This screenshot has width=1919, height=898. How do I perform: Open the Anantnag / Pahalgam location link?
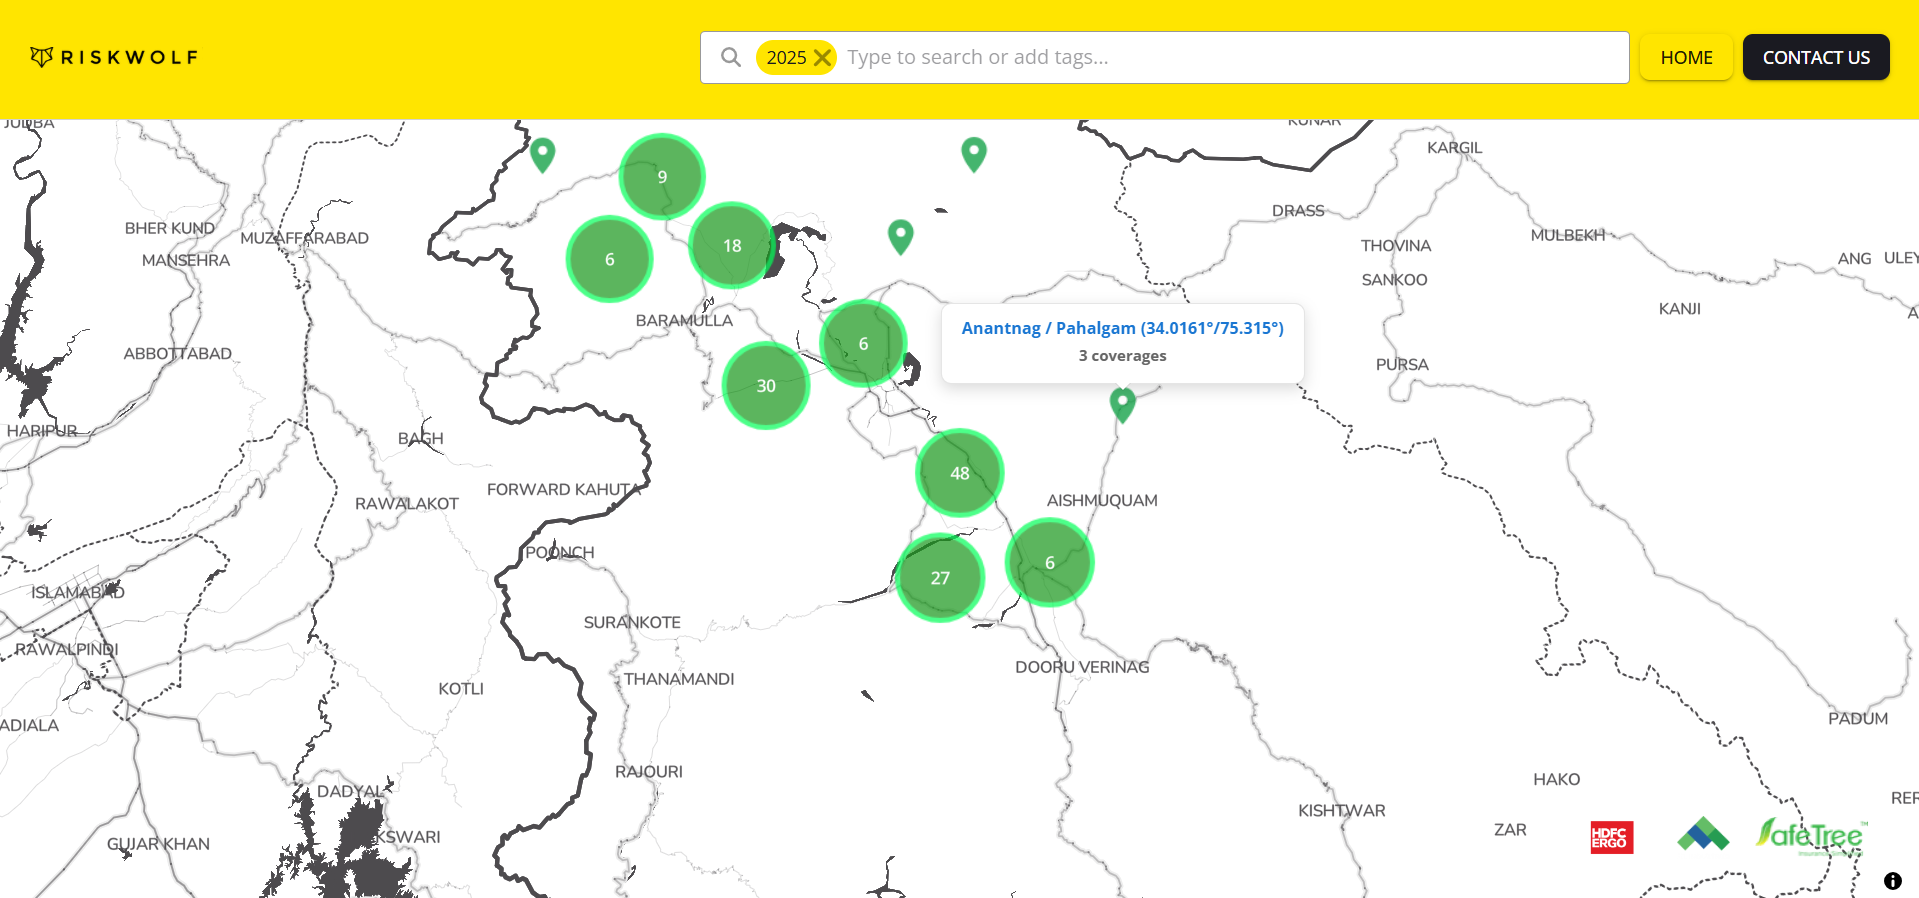coord(1122,328)
